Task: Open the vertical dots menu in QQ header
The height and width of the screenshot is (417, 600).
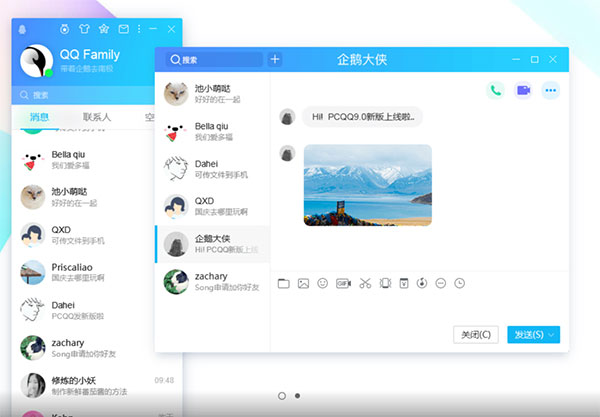Action: [x=138, y=29]
